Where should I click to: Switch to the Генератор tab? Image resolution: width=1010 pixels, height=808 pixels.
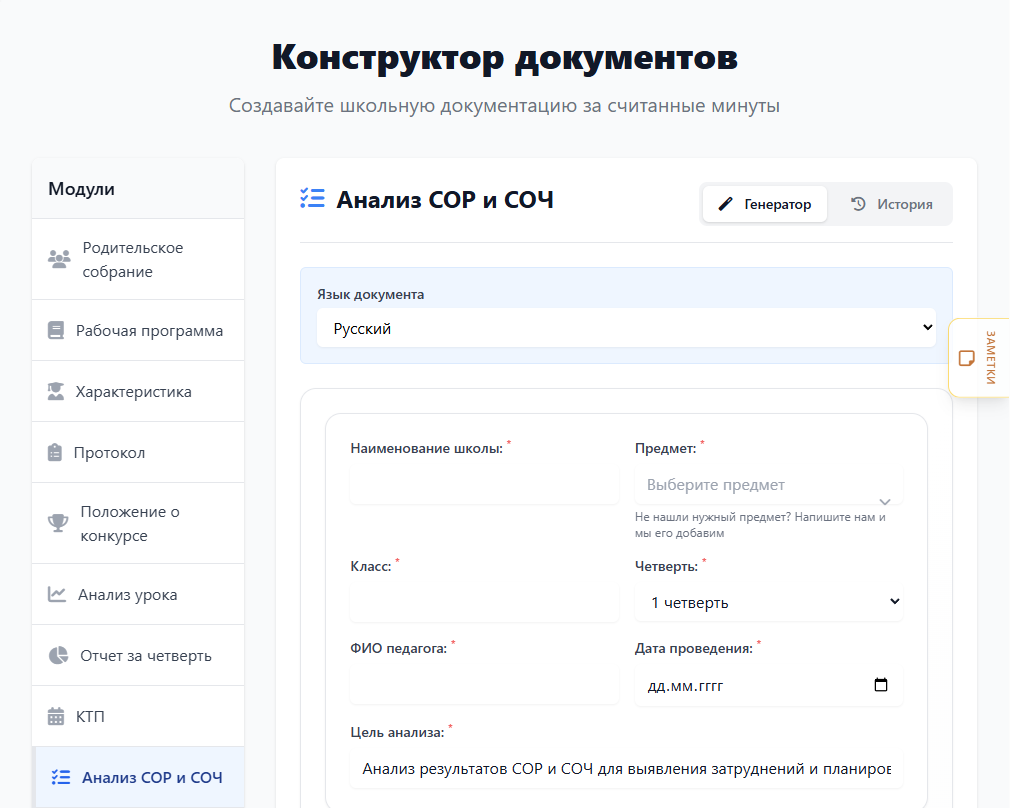pos(765,204)
